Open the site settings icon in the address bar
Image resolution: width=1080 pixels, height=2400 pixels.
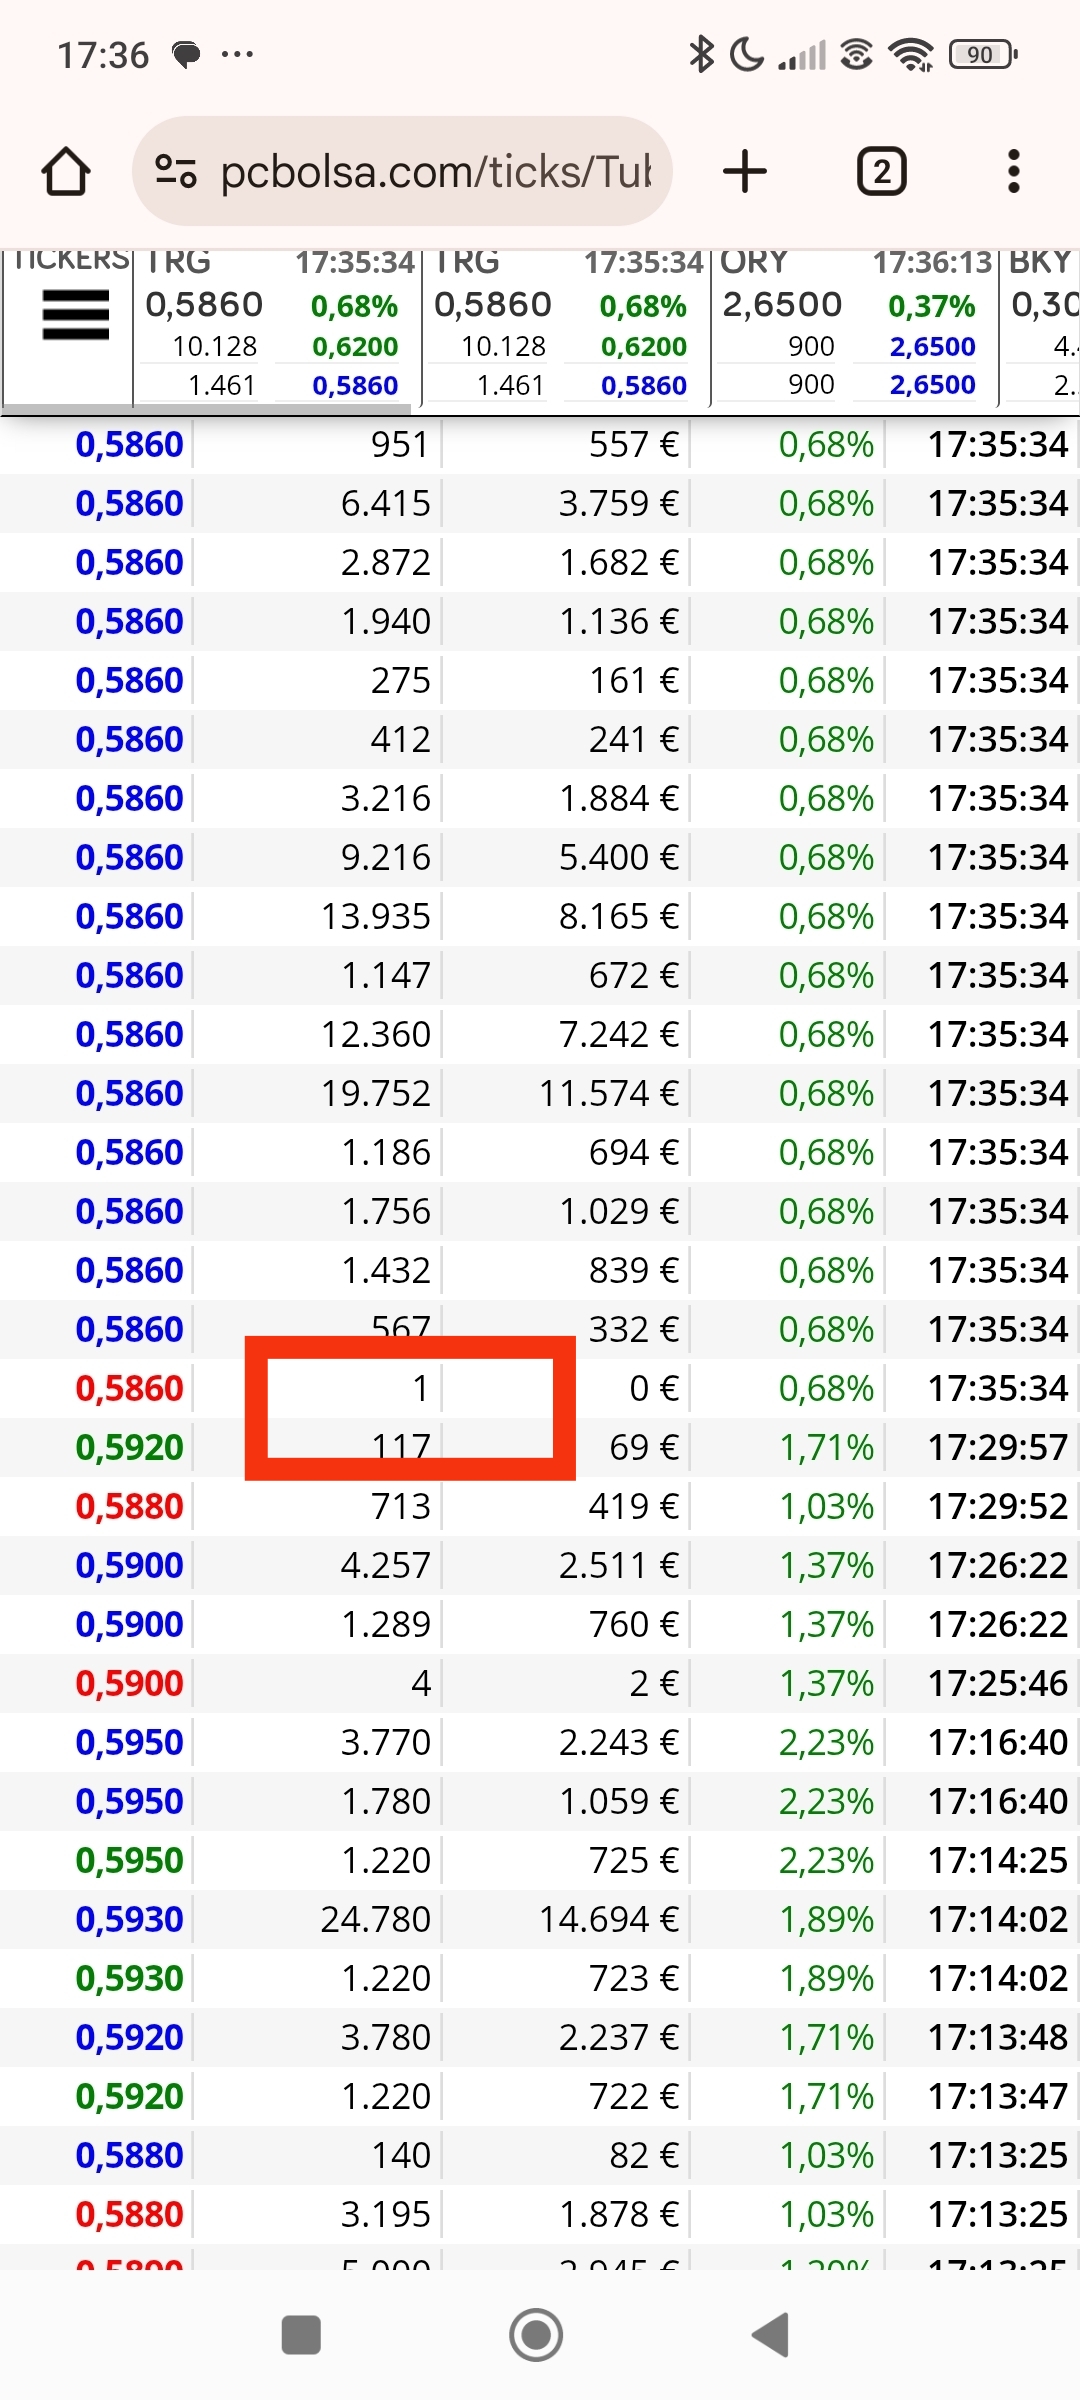176,172
